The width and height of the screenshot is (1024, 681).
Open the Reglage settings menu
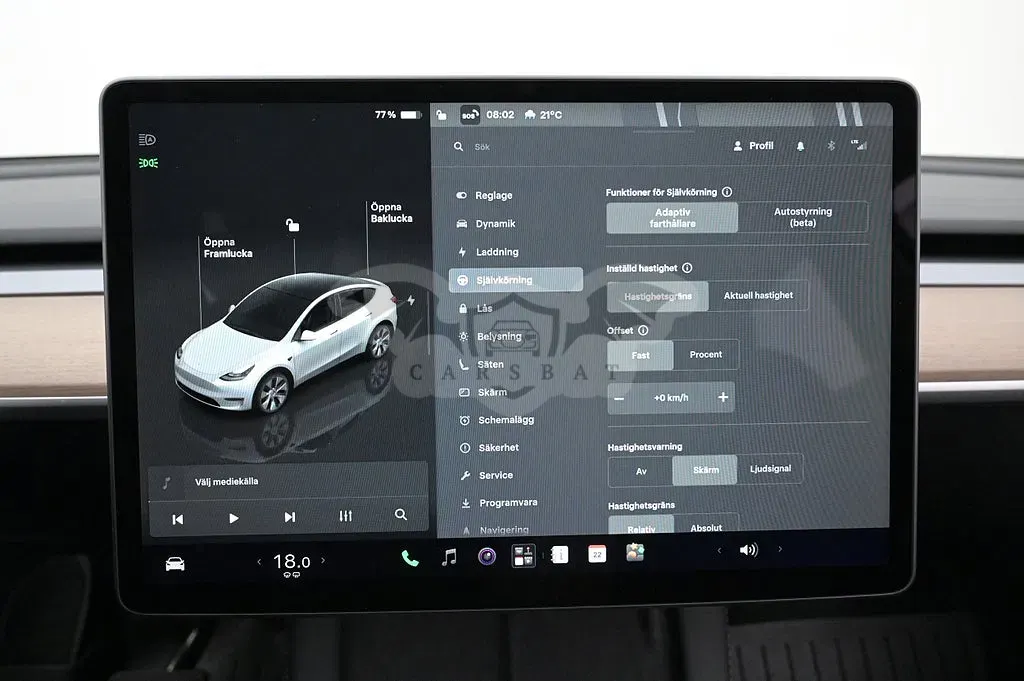click(485, 195)
